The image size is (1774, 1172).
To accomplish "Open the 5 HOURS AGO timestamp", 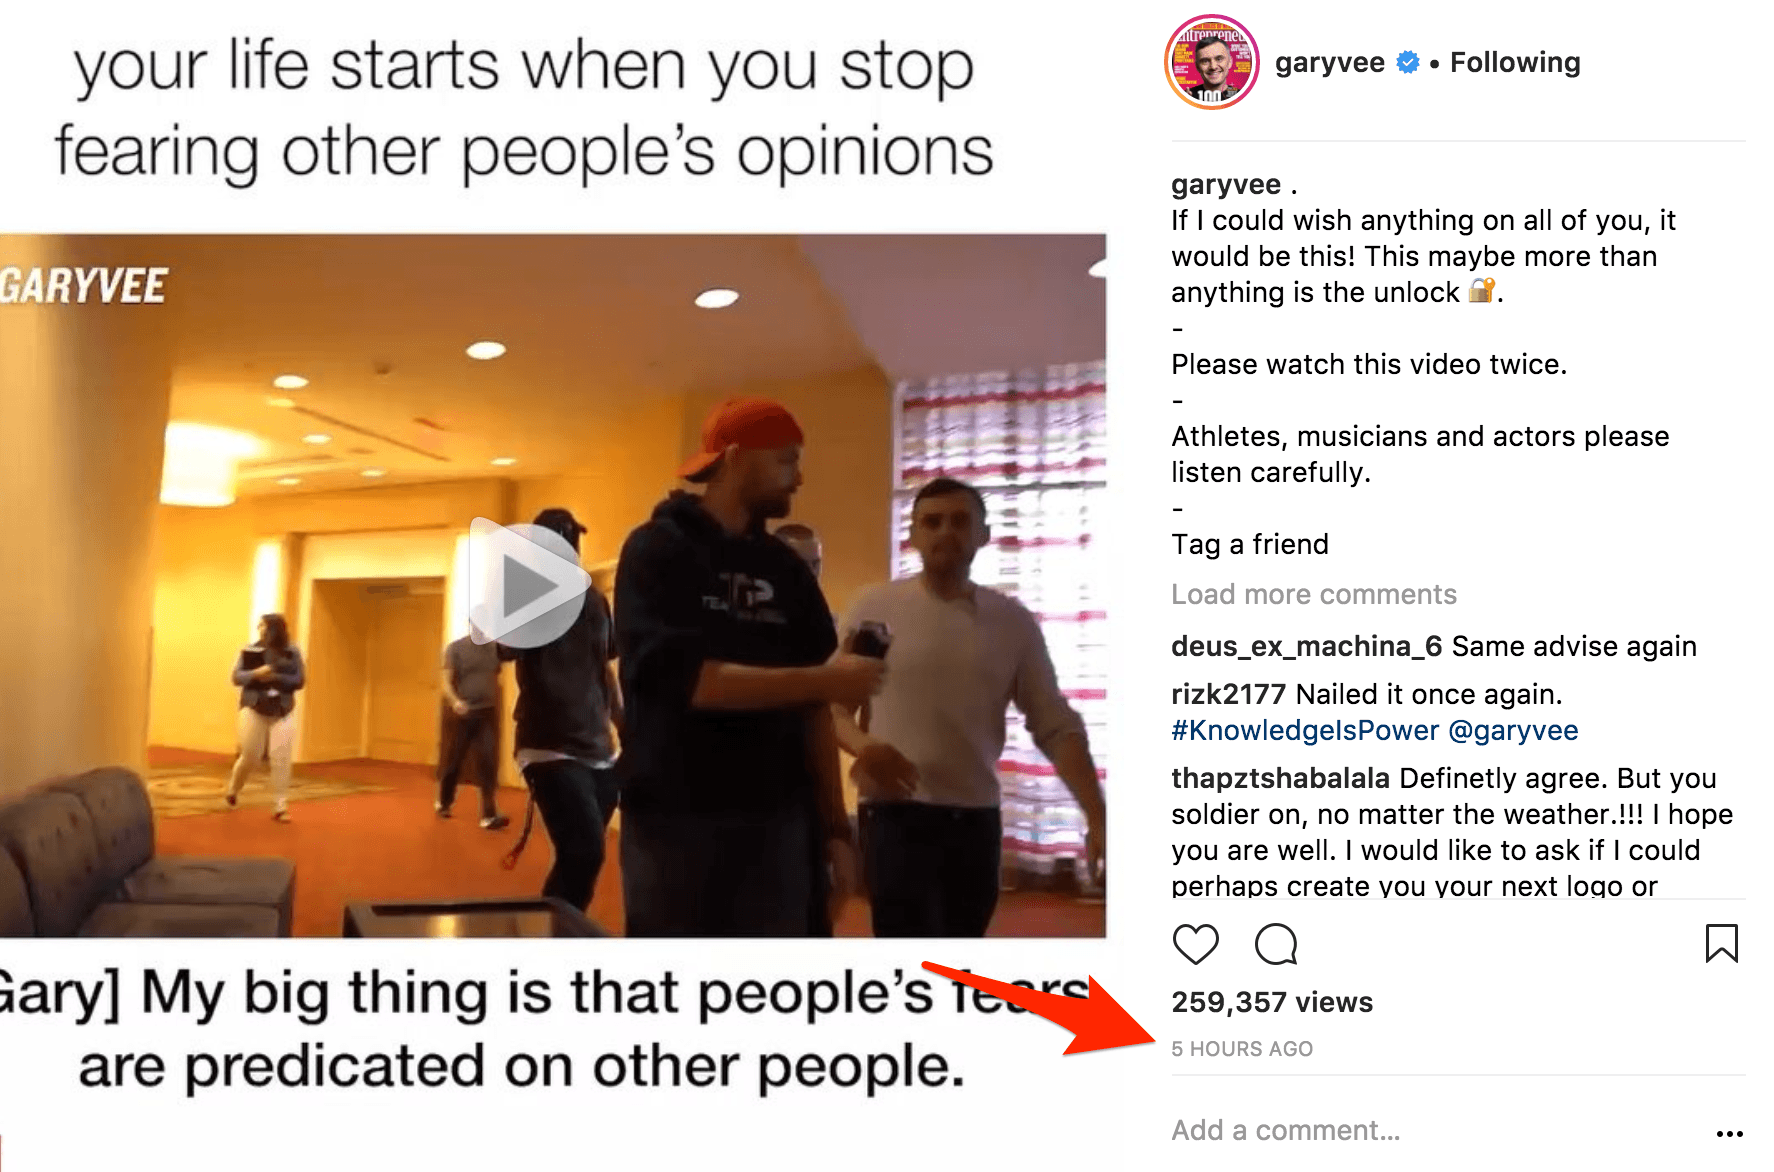I will point(1242,1049).
